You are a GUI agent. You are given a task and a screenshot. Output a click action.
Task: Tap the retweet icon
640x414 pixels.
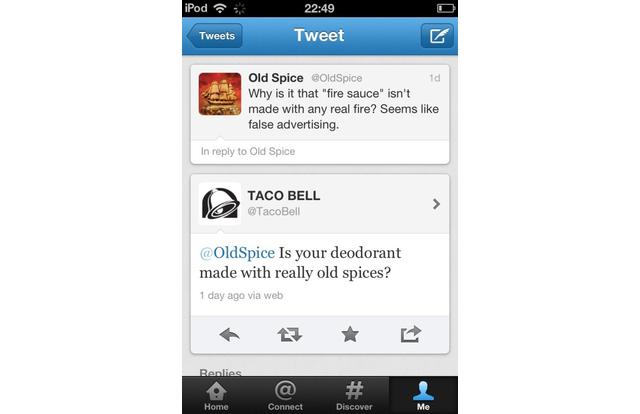290,335
